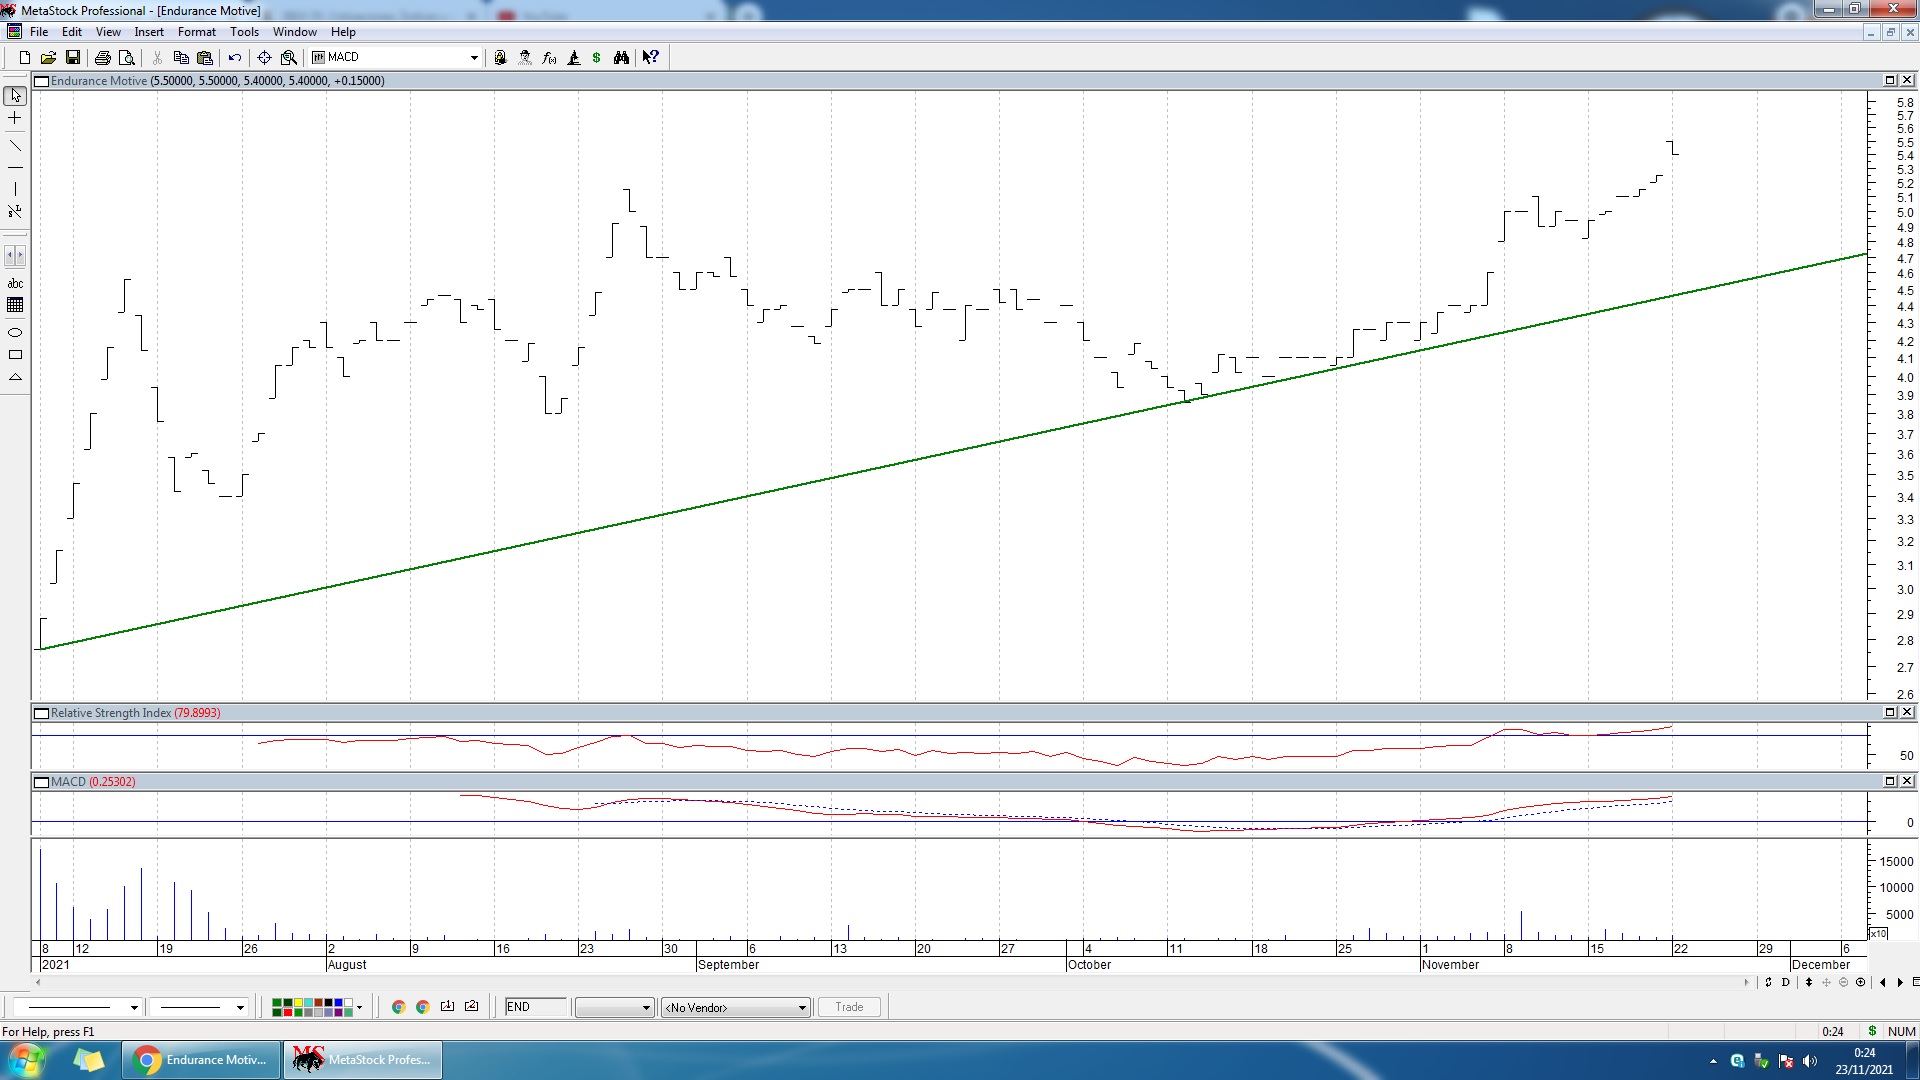This screenshot has height=1080, width=1920.
Task: Go to previous chart left arrow
Action: point(1883,982)
